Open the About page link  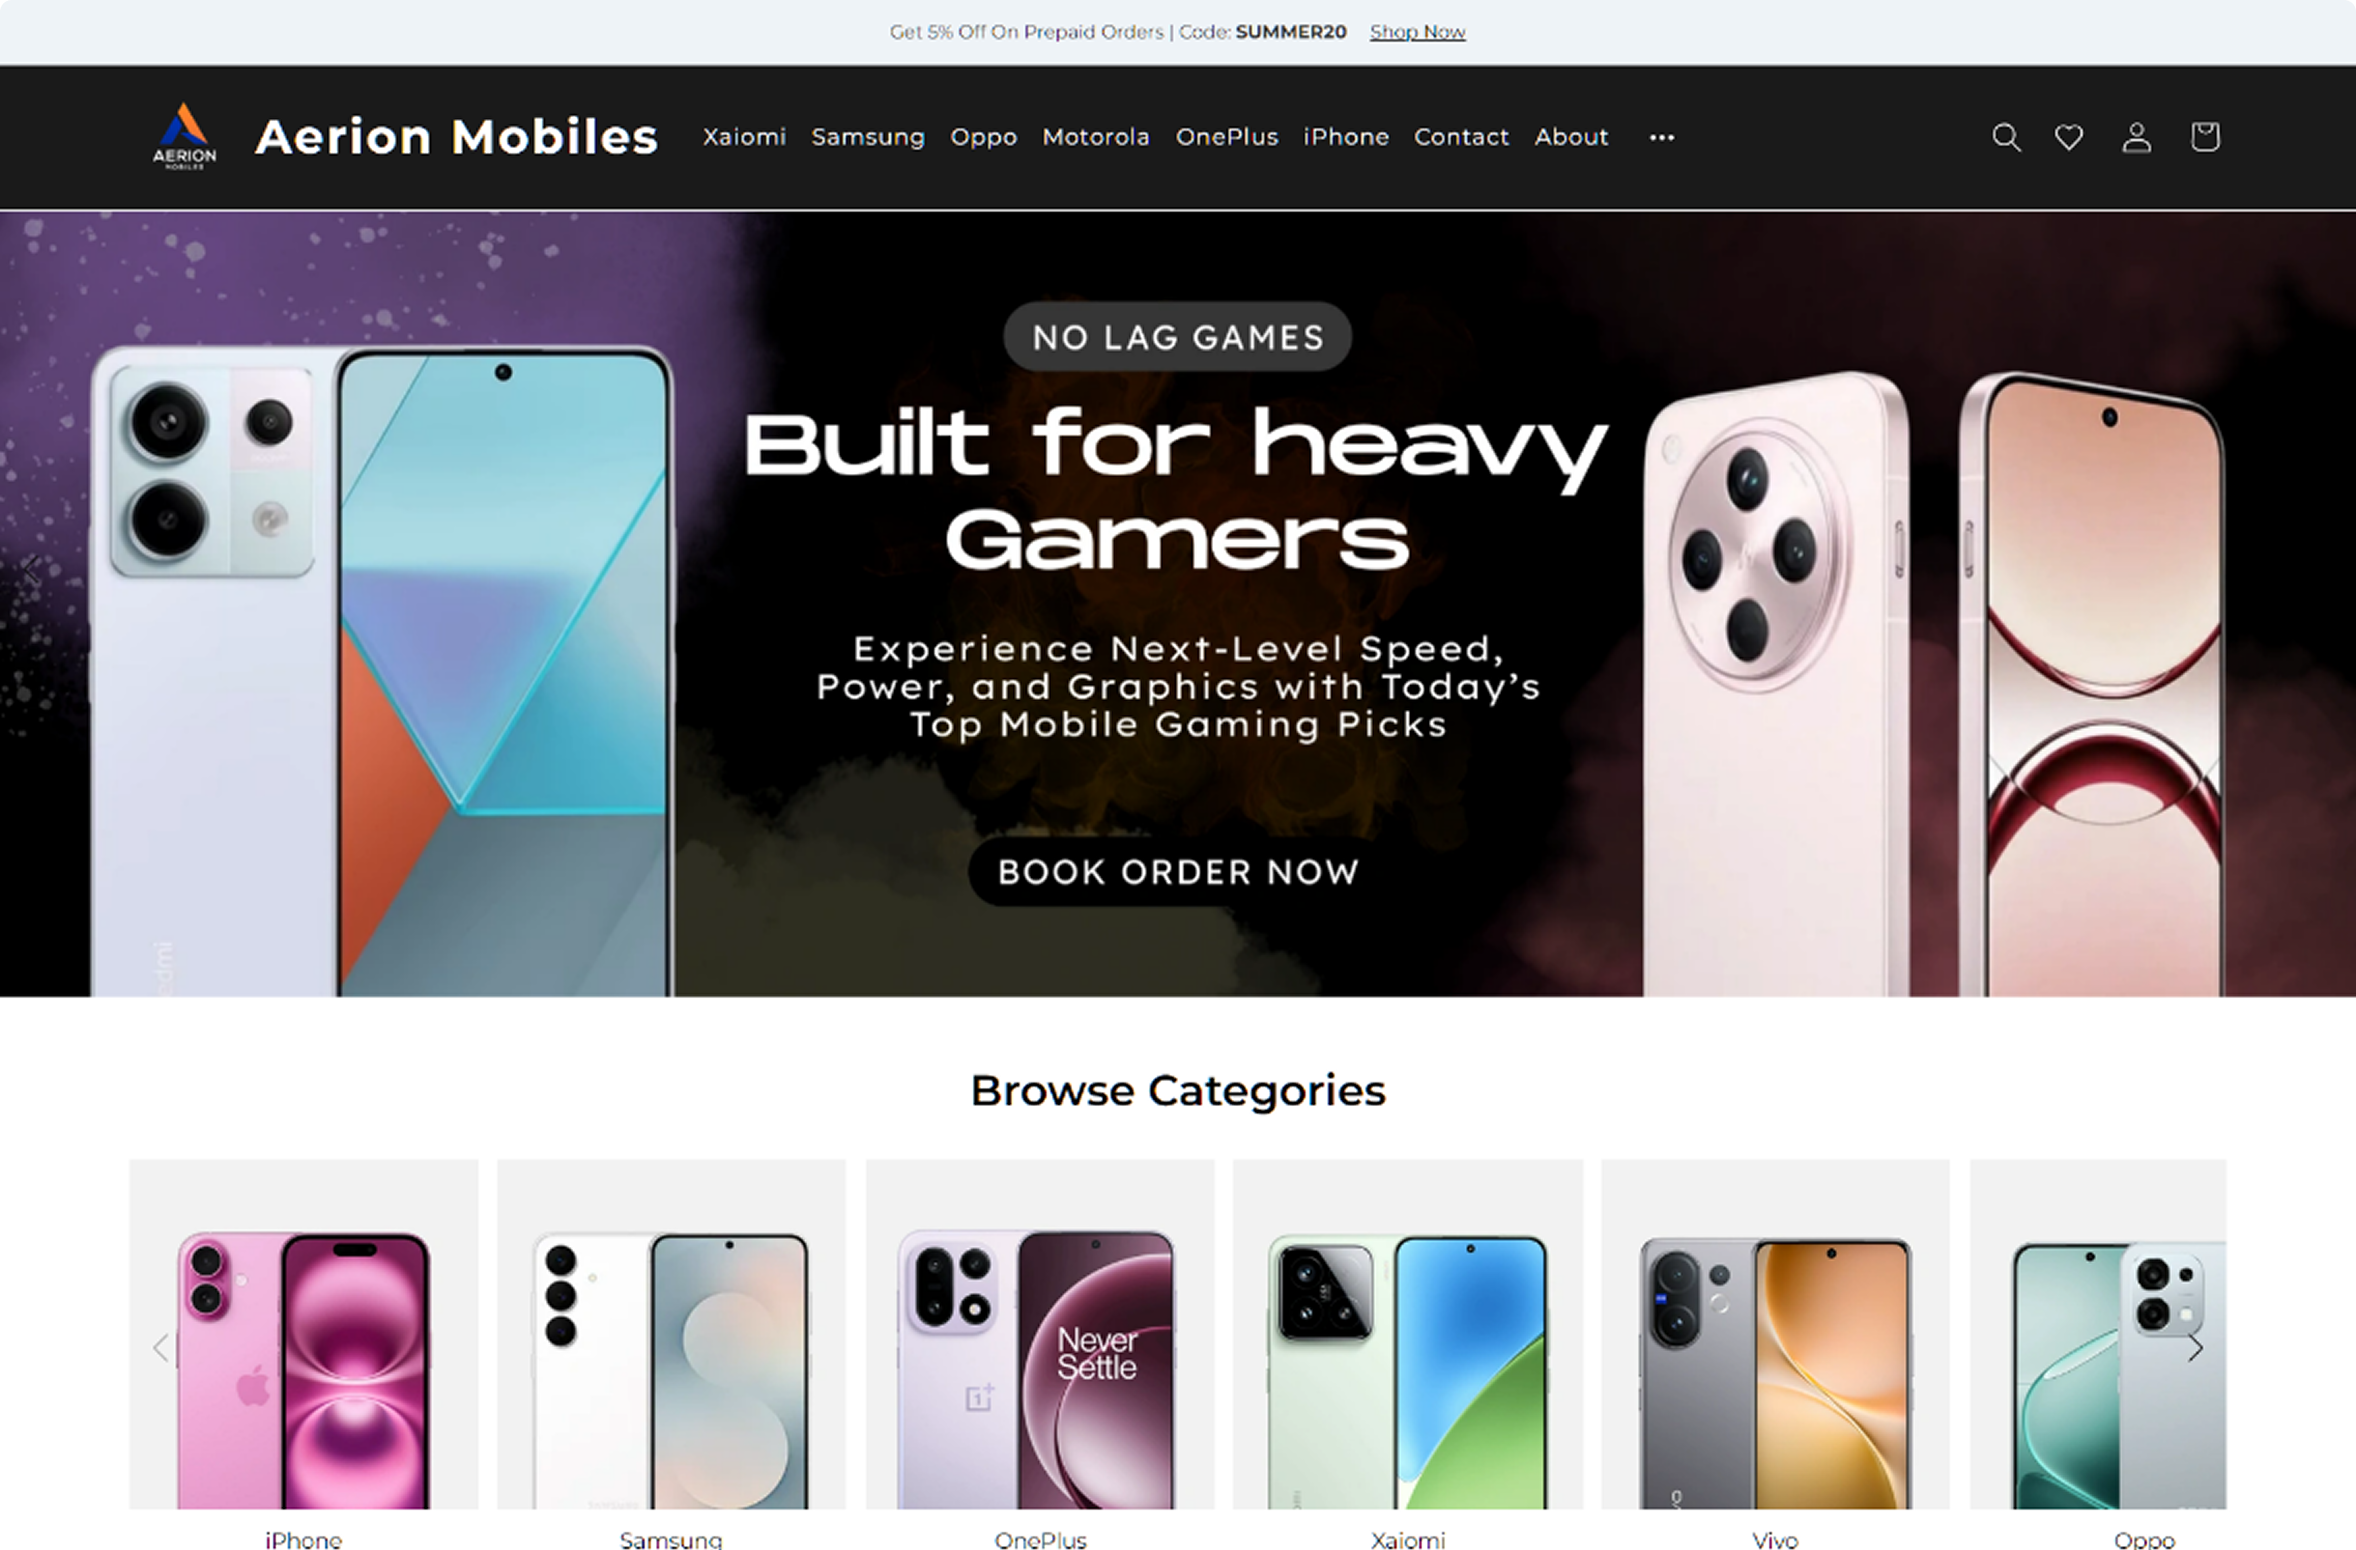tap(1571, 137)
